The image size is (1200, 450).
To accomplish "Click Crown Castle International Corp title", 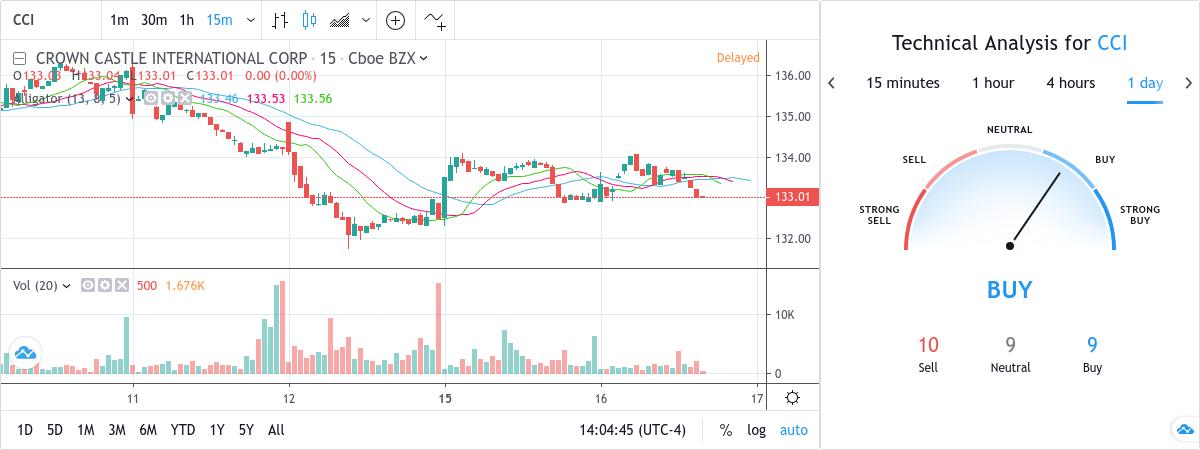I will [x=171, y=58].
